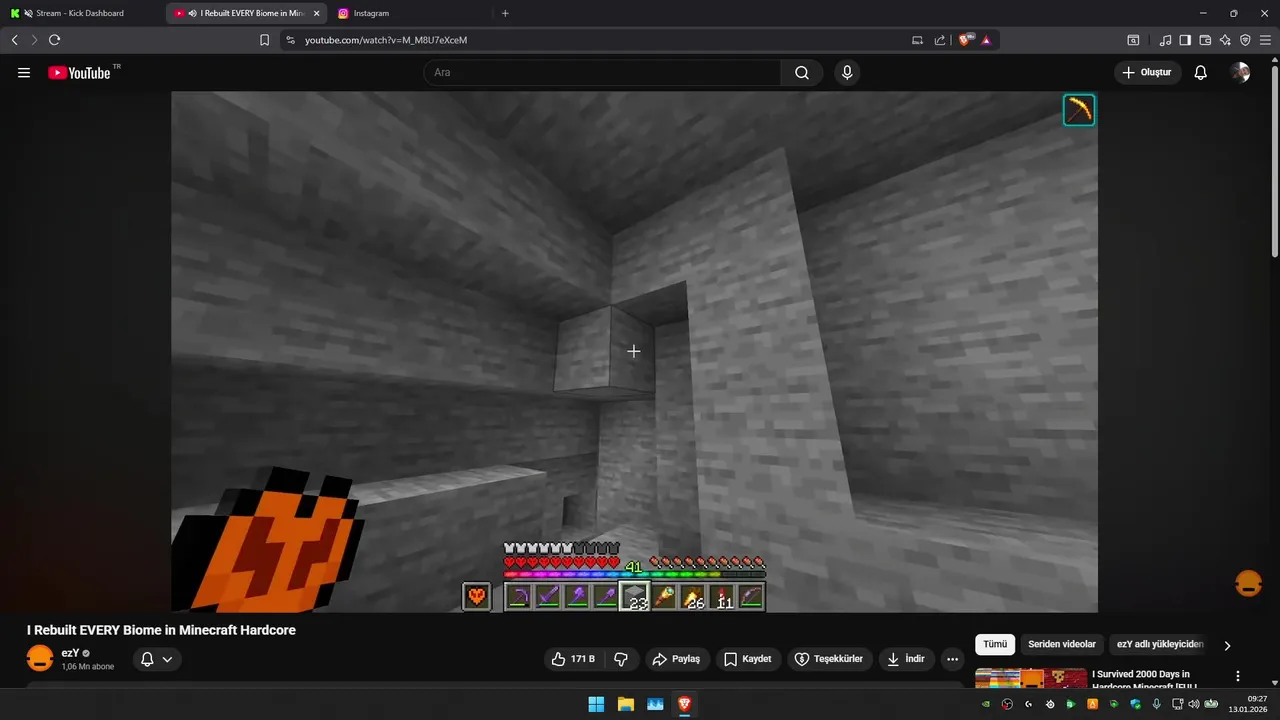
Task: Select the 'Seriden videolar' chip
Action: tap(1063, 645)
